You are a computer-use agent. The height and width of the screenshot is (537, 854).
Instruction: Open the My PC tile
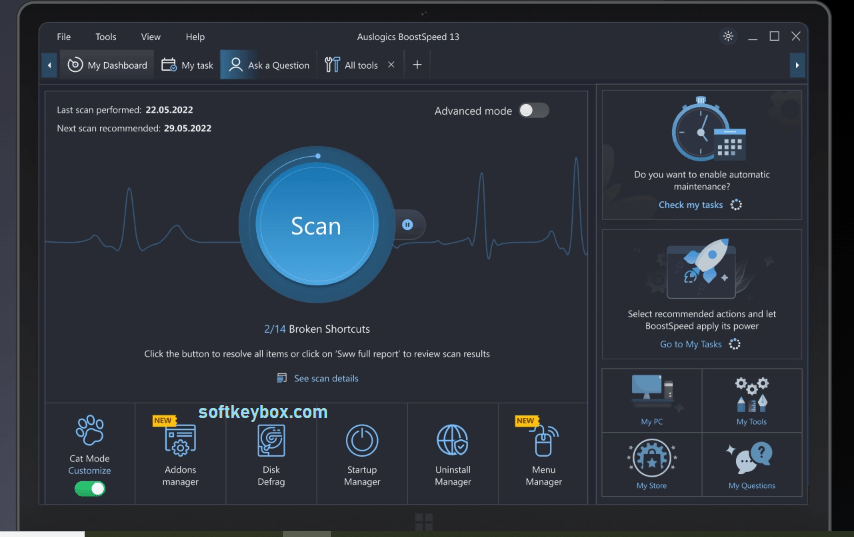tap(652, 400)
